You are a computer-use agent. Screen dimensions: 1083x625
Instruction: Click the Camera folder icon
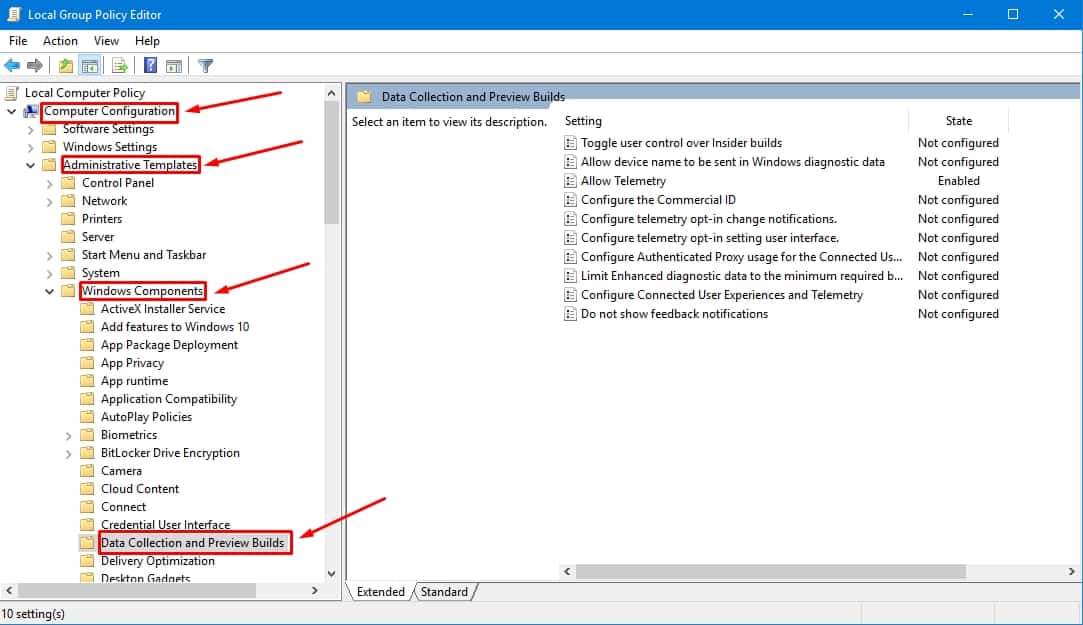coord(87,470)
